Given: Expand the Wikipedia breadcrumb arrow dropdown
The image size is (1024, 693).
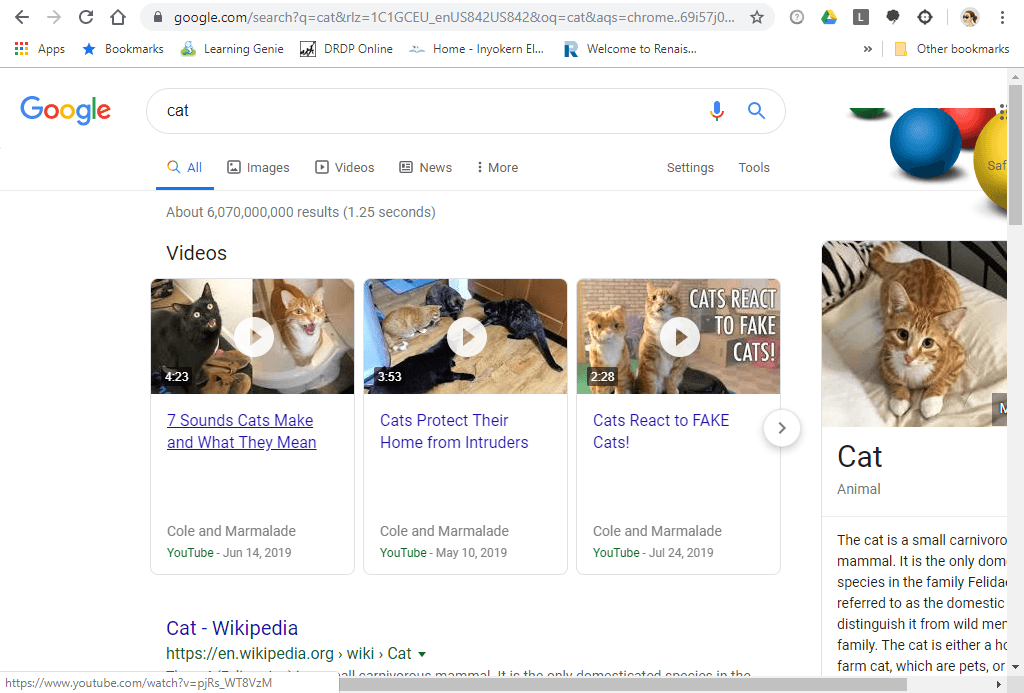Looking at the screenshot, I should [x=419, y=653].
